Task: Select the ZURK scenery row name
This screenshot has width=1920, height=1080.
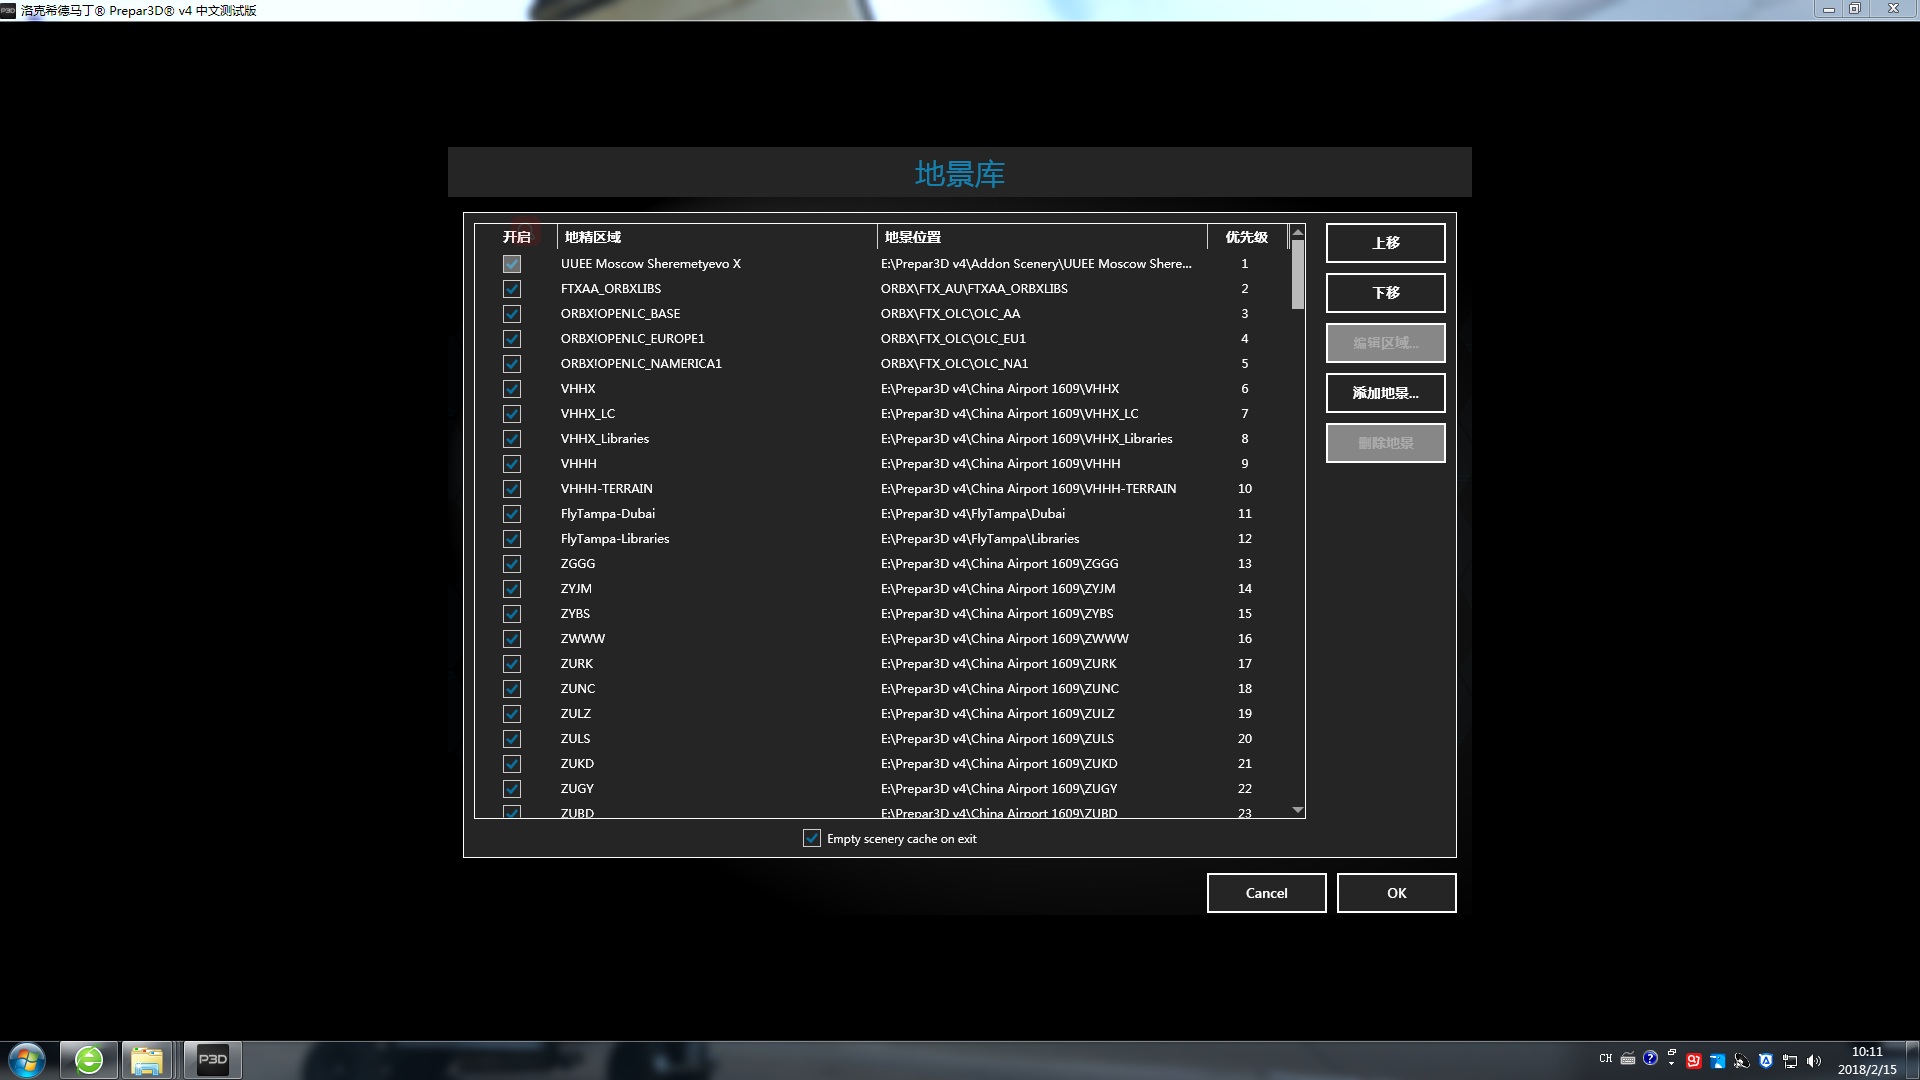Action: (x=577, y=664)
